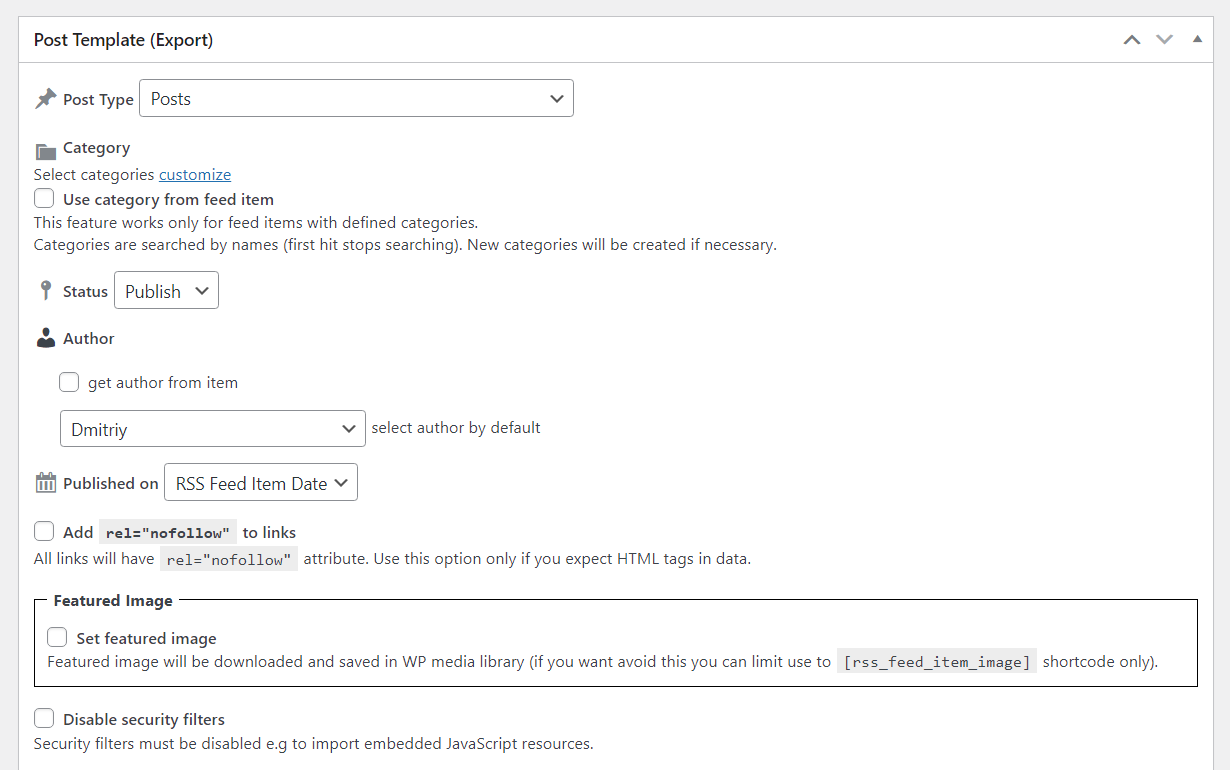Click the [rss_feed_item_image] shortcode text
This screenshot has width=1230, height=770.
(x=936, y=662)
